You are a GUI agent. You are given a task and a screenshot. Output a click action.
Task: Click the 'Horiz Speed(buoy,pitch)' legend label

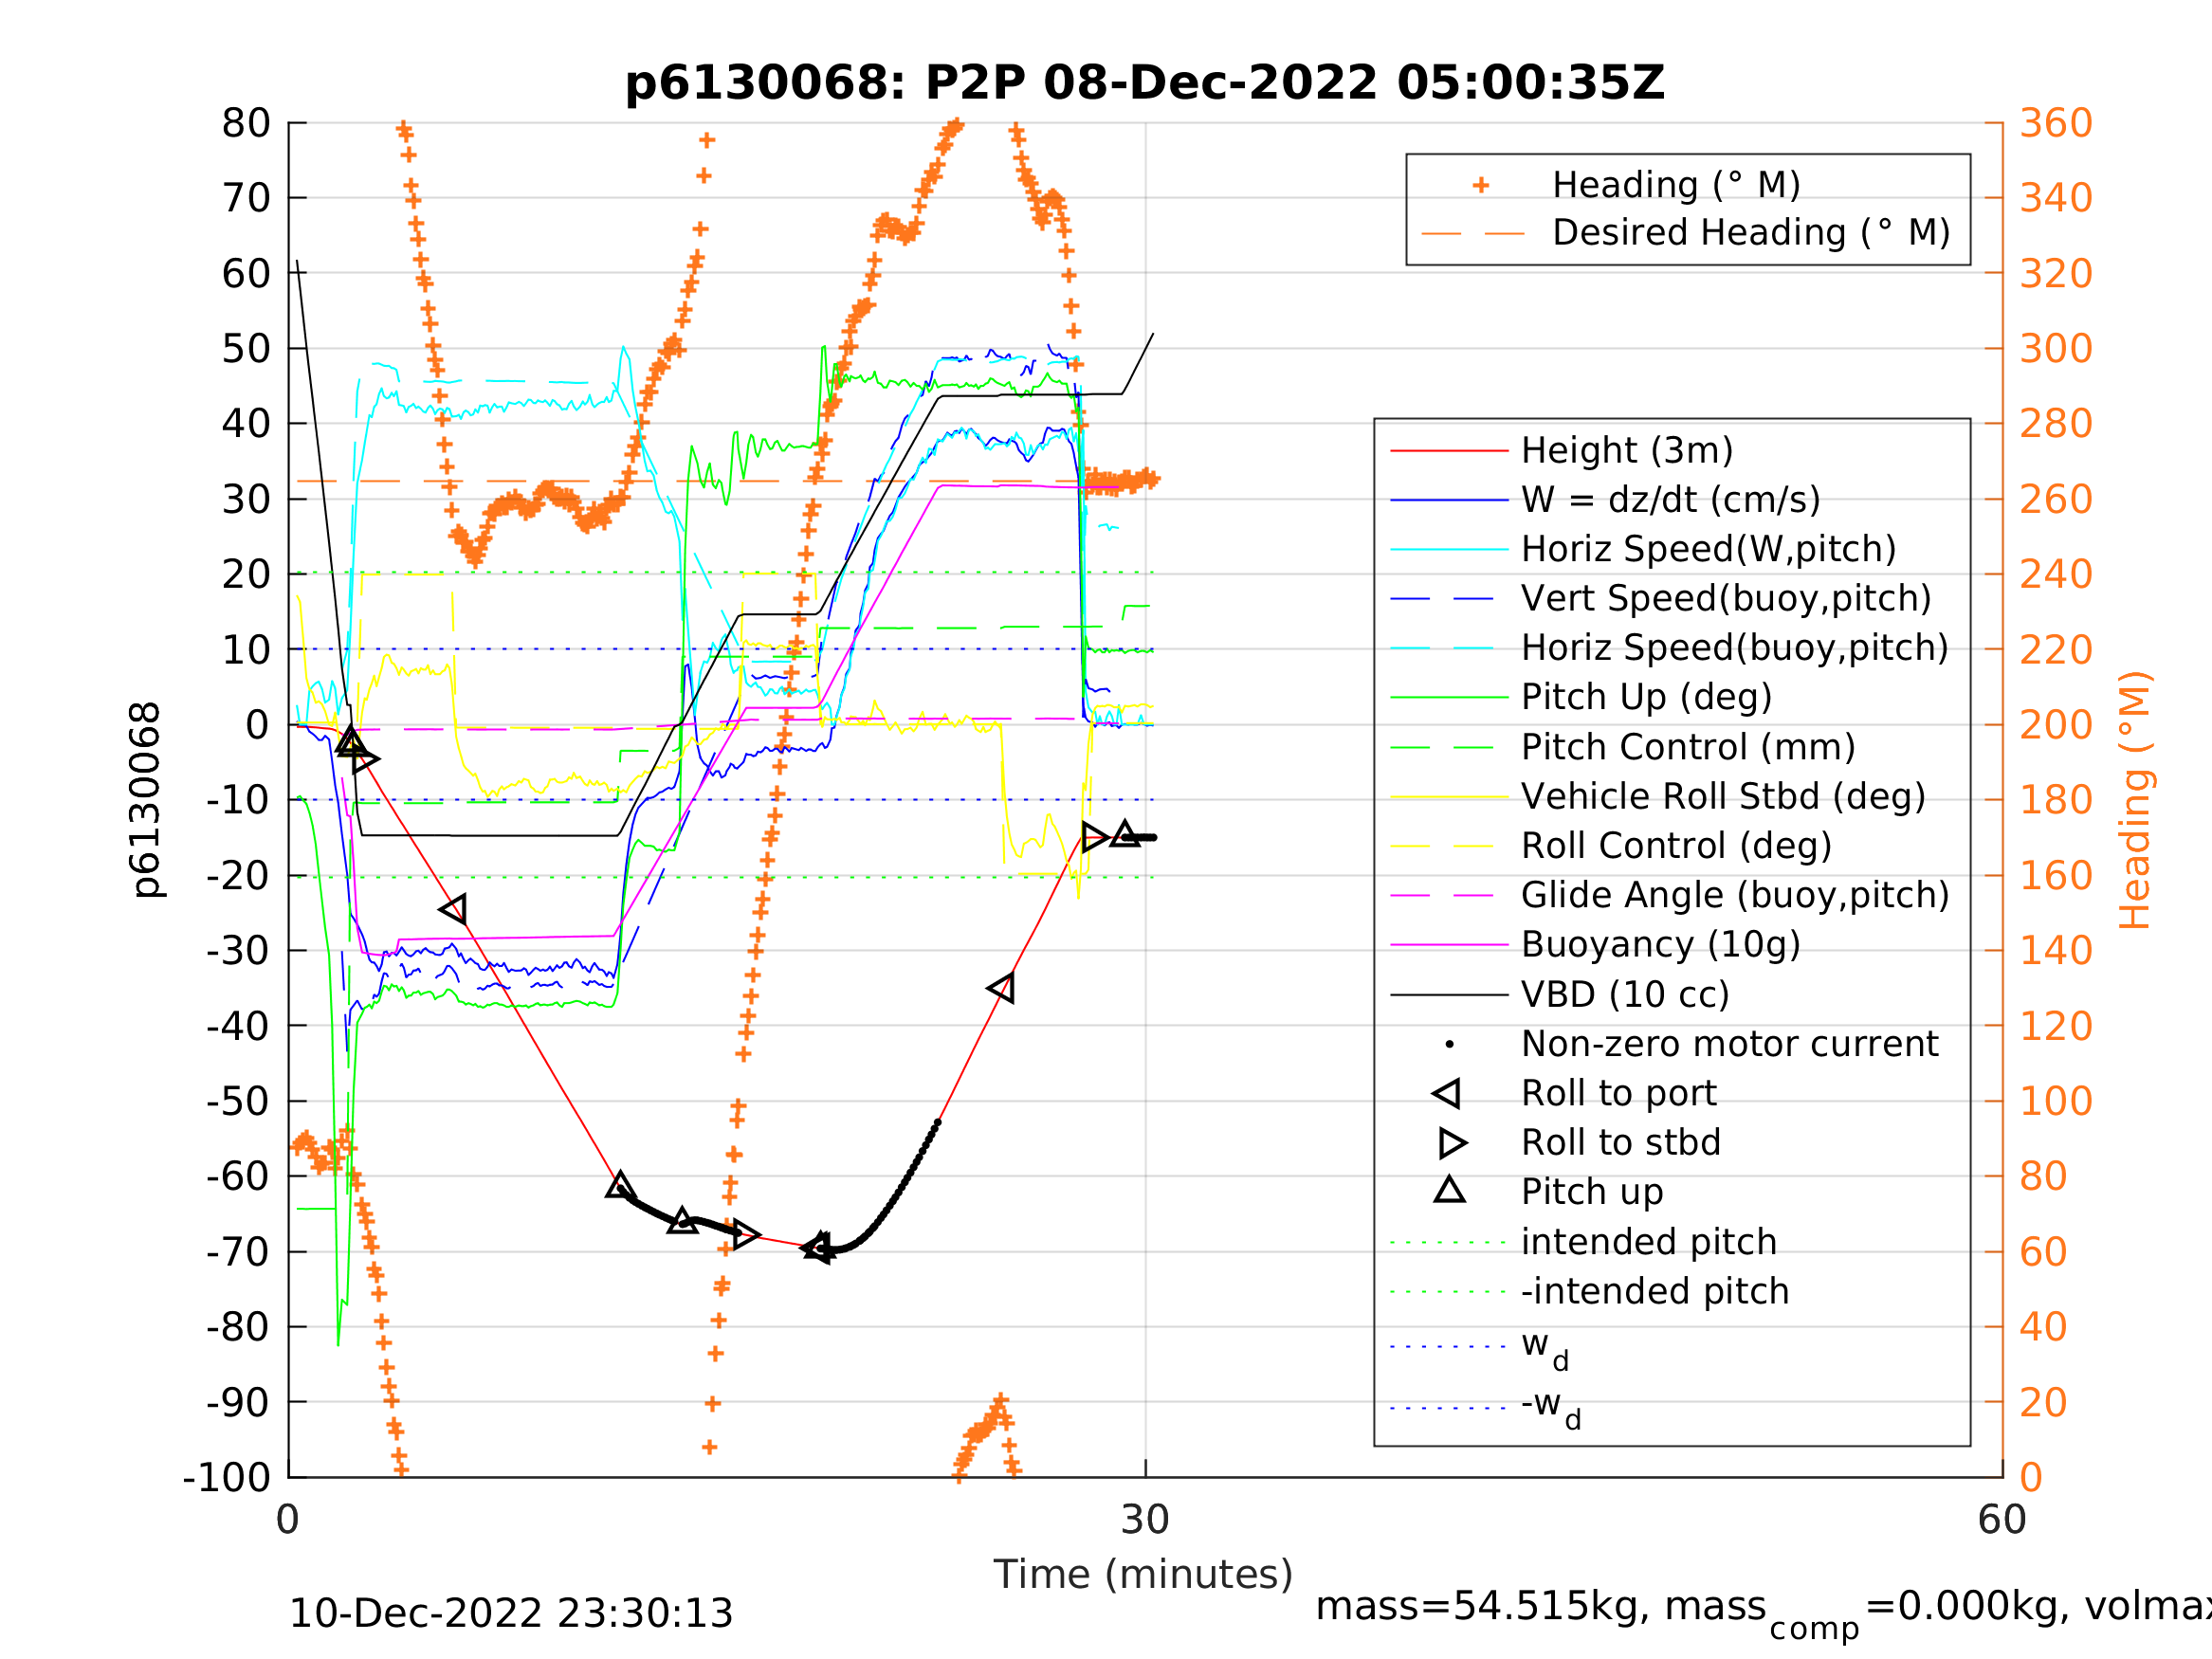1735,648
